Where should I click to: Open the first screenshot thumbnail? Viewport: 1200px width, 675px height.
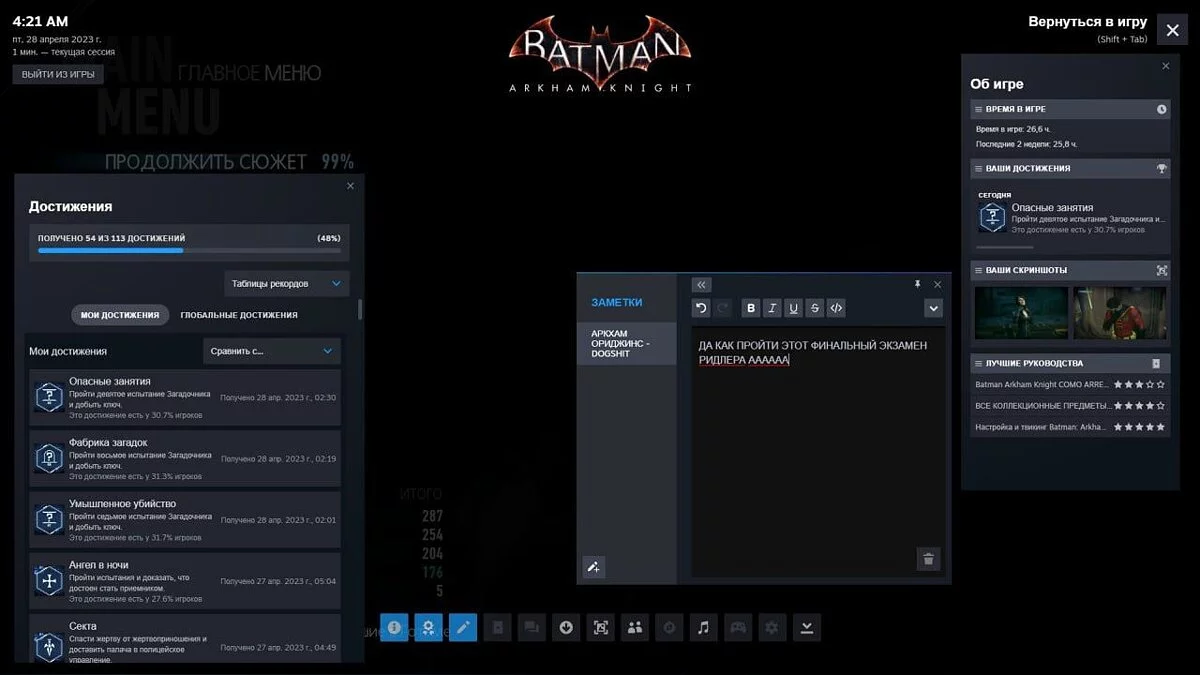coord(1020,313)
